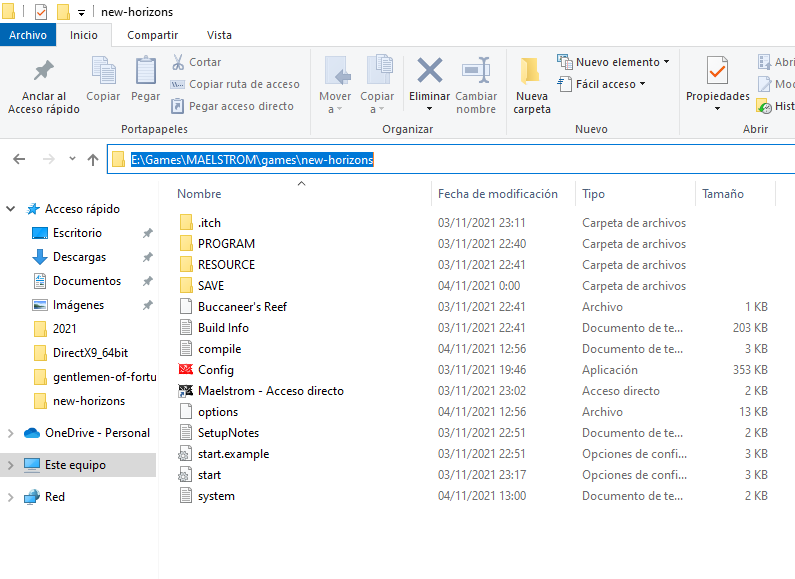The height and width of the screenshot is (579, 795).
Task: Select Imágenes in Quick access
Action: pos(78,305)
